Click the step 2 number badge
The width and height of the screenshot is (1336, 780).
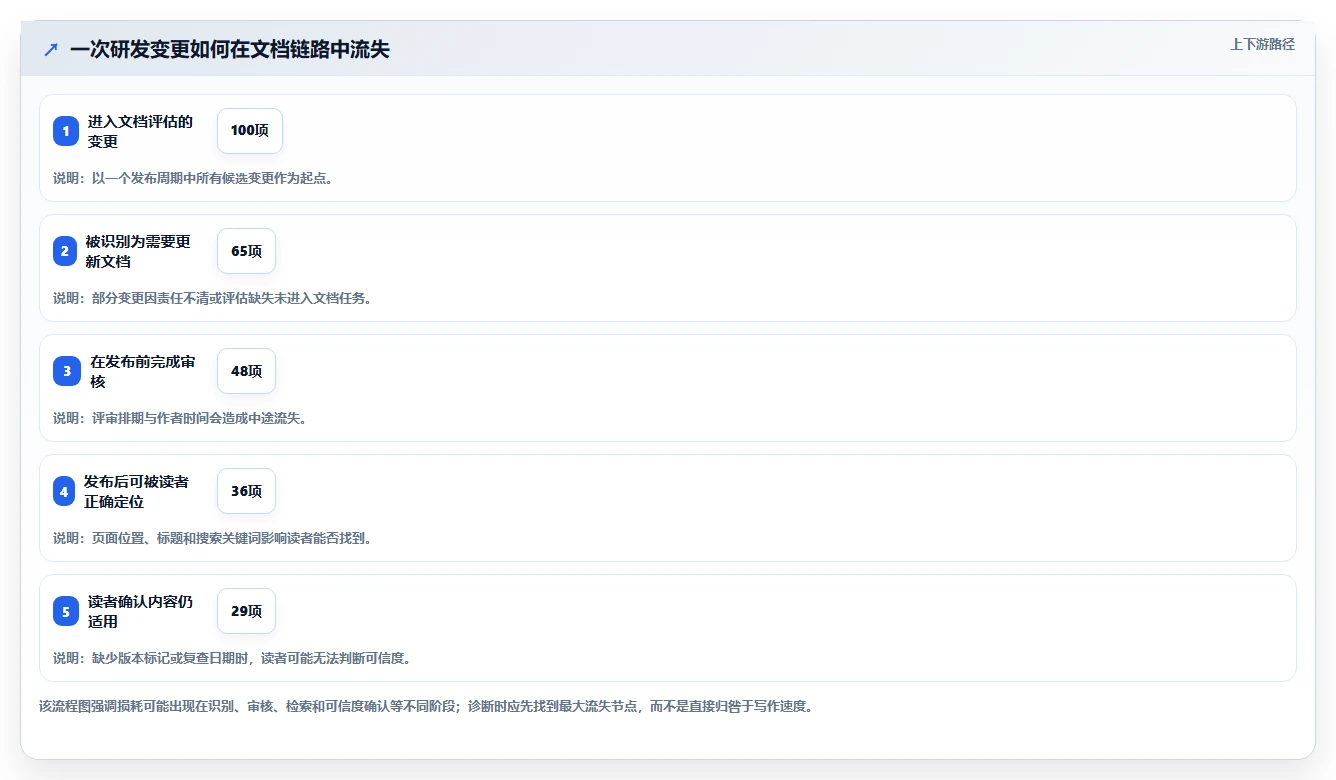pos(65,251)
